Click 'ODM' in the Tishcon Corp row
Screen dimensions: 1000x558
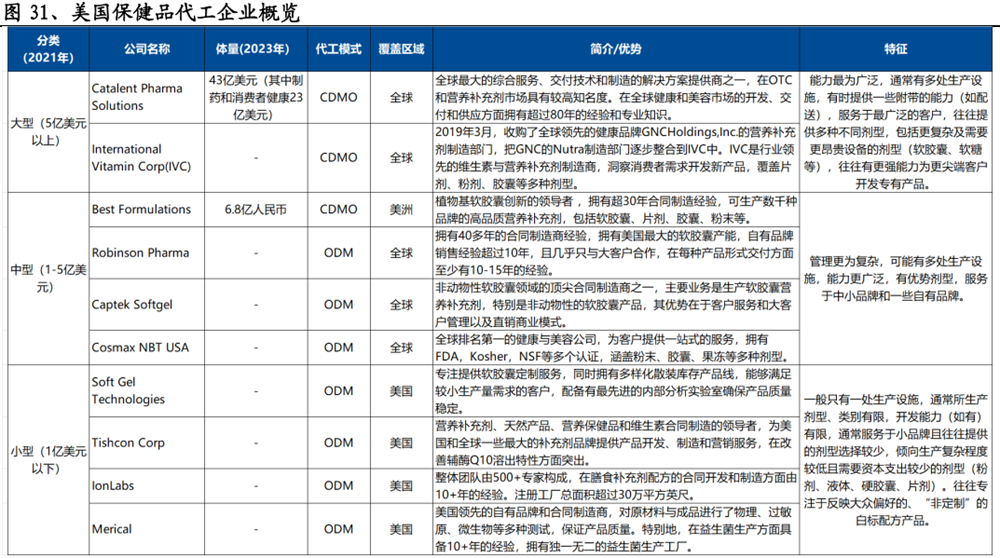(339, 443)
